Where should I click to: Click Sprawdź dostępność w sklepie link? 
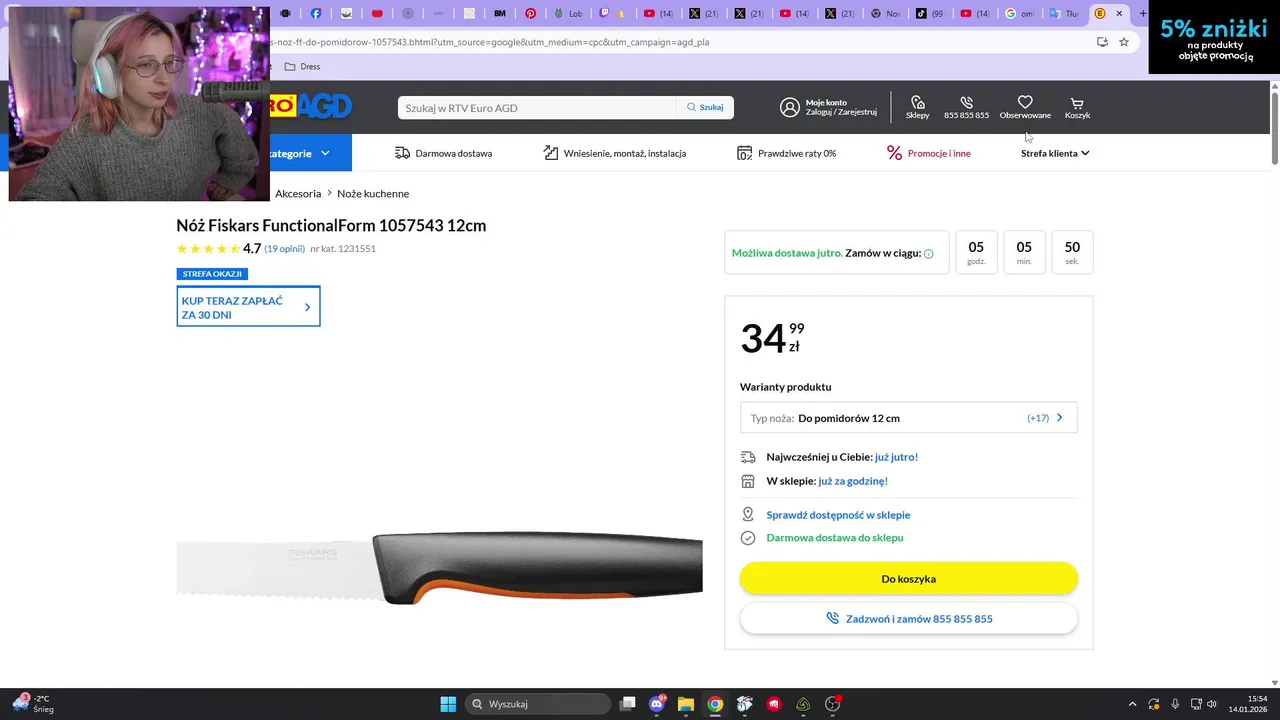pyautogui.click(x=838, y=515)
